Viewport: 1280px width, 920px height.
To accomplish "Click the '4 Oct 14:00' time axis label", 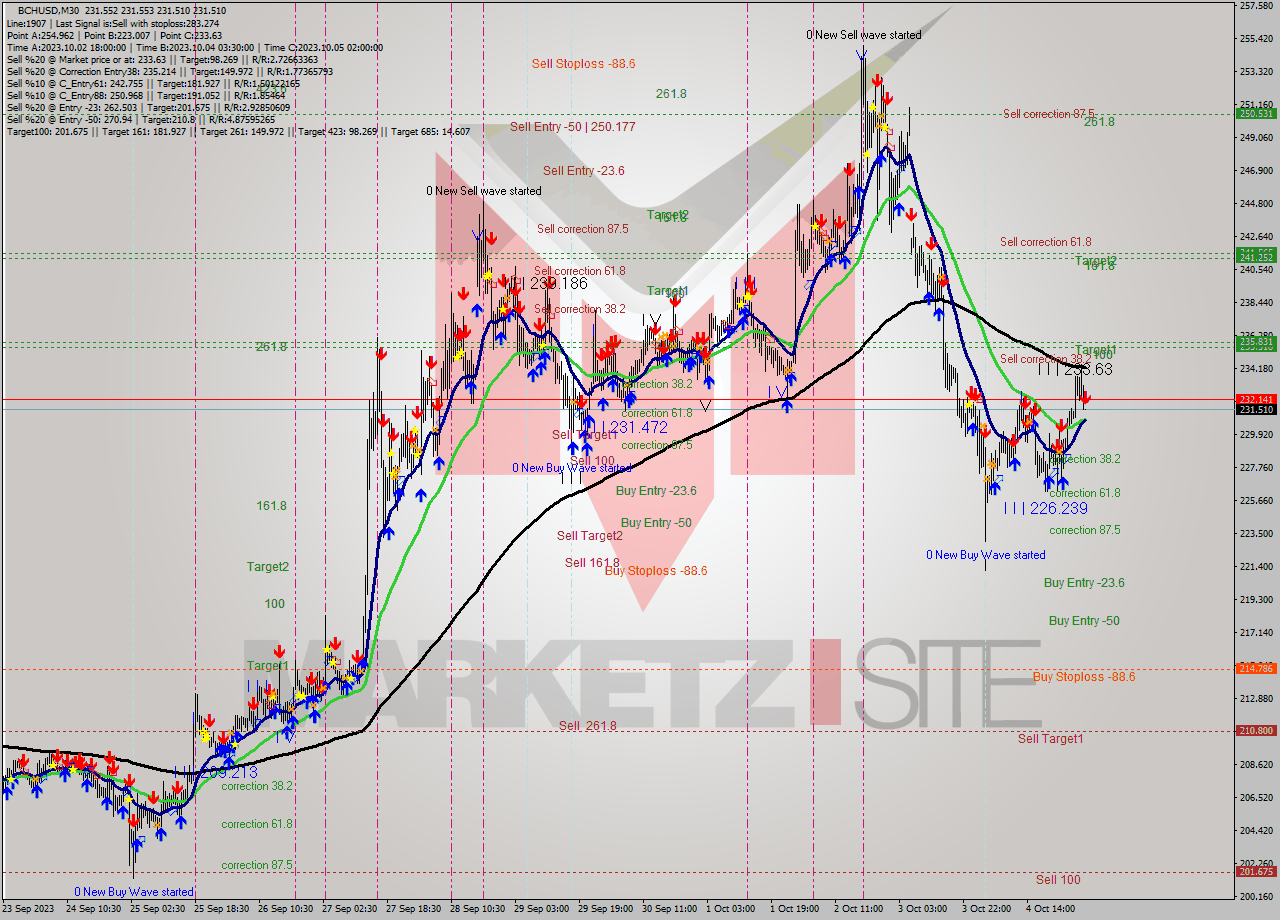I will click(x=1052, y=909).
